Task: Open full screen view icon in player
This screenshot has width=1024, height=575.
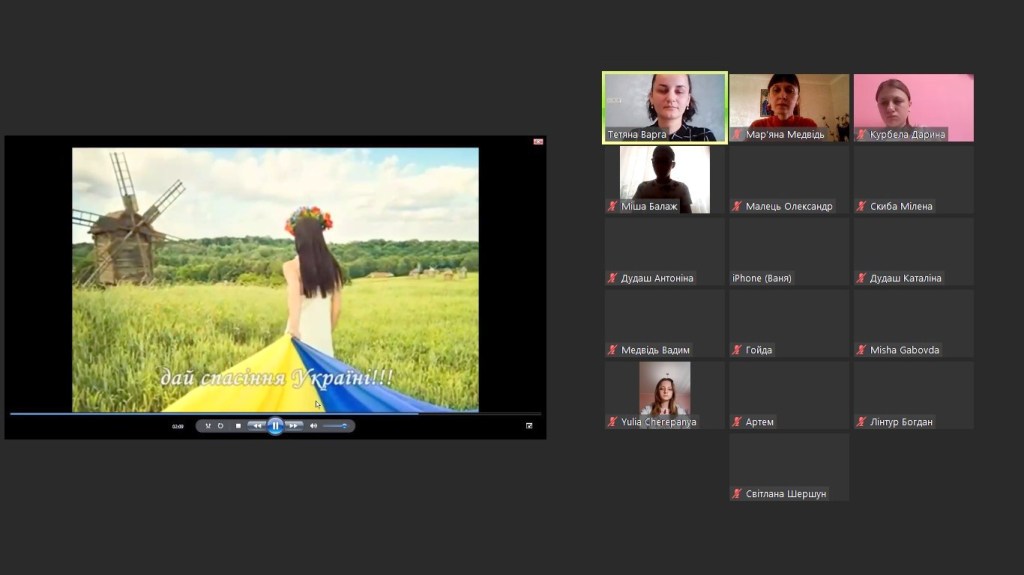Action: point(529,426)
